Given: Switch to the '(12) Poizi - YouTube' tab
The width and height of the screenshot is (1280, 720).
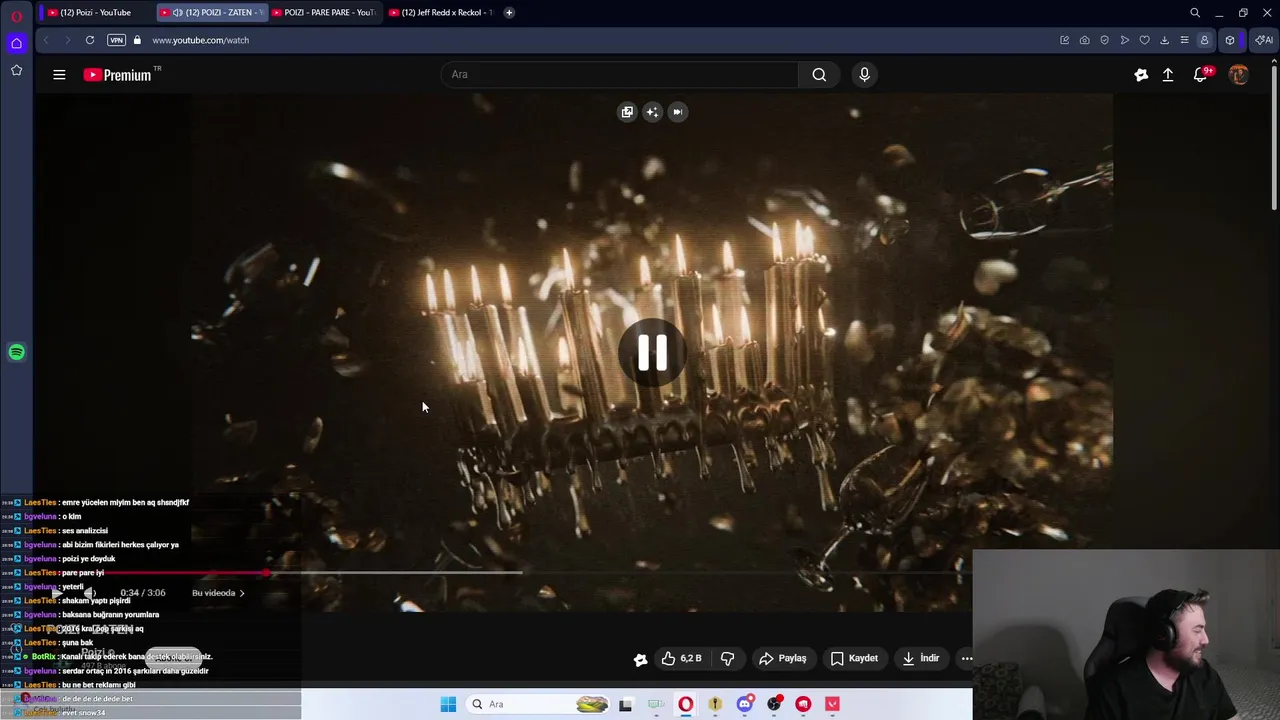Looking at the screenshot, I should (95, 12).
